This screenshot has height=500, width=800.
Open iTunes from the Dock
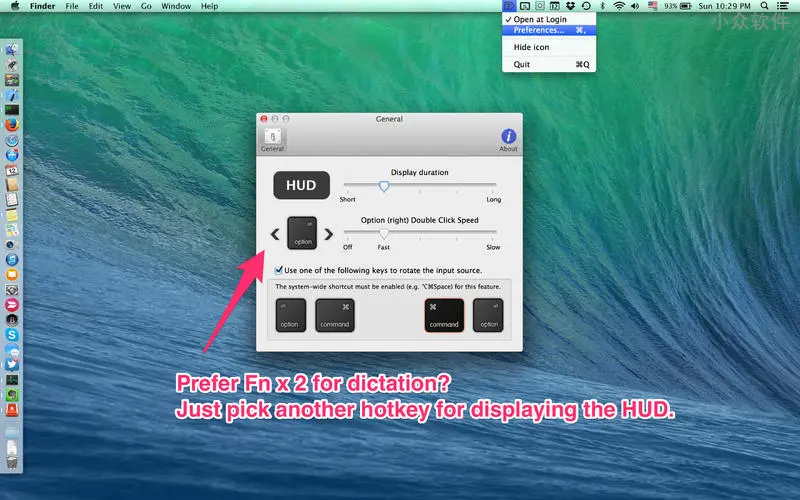[12, 260]
